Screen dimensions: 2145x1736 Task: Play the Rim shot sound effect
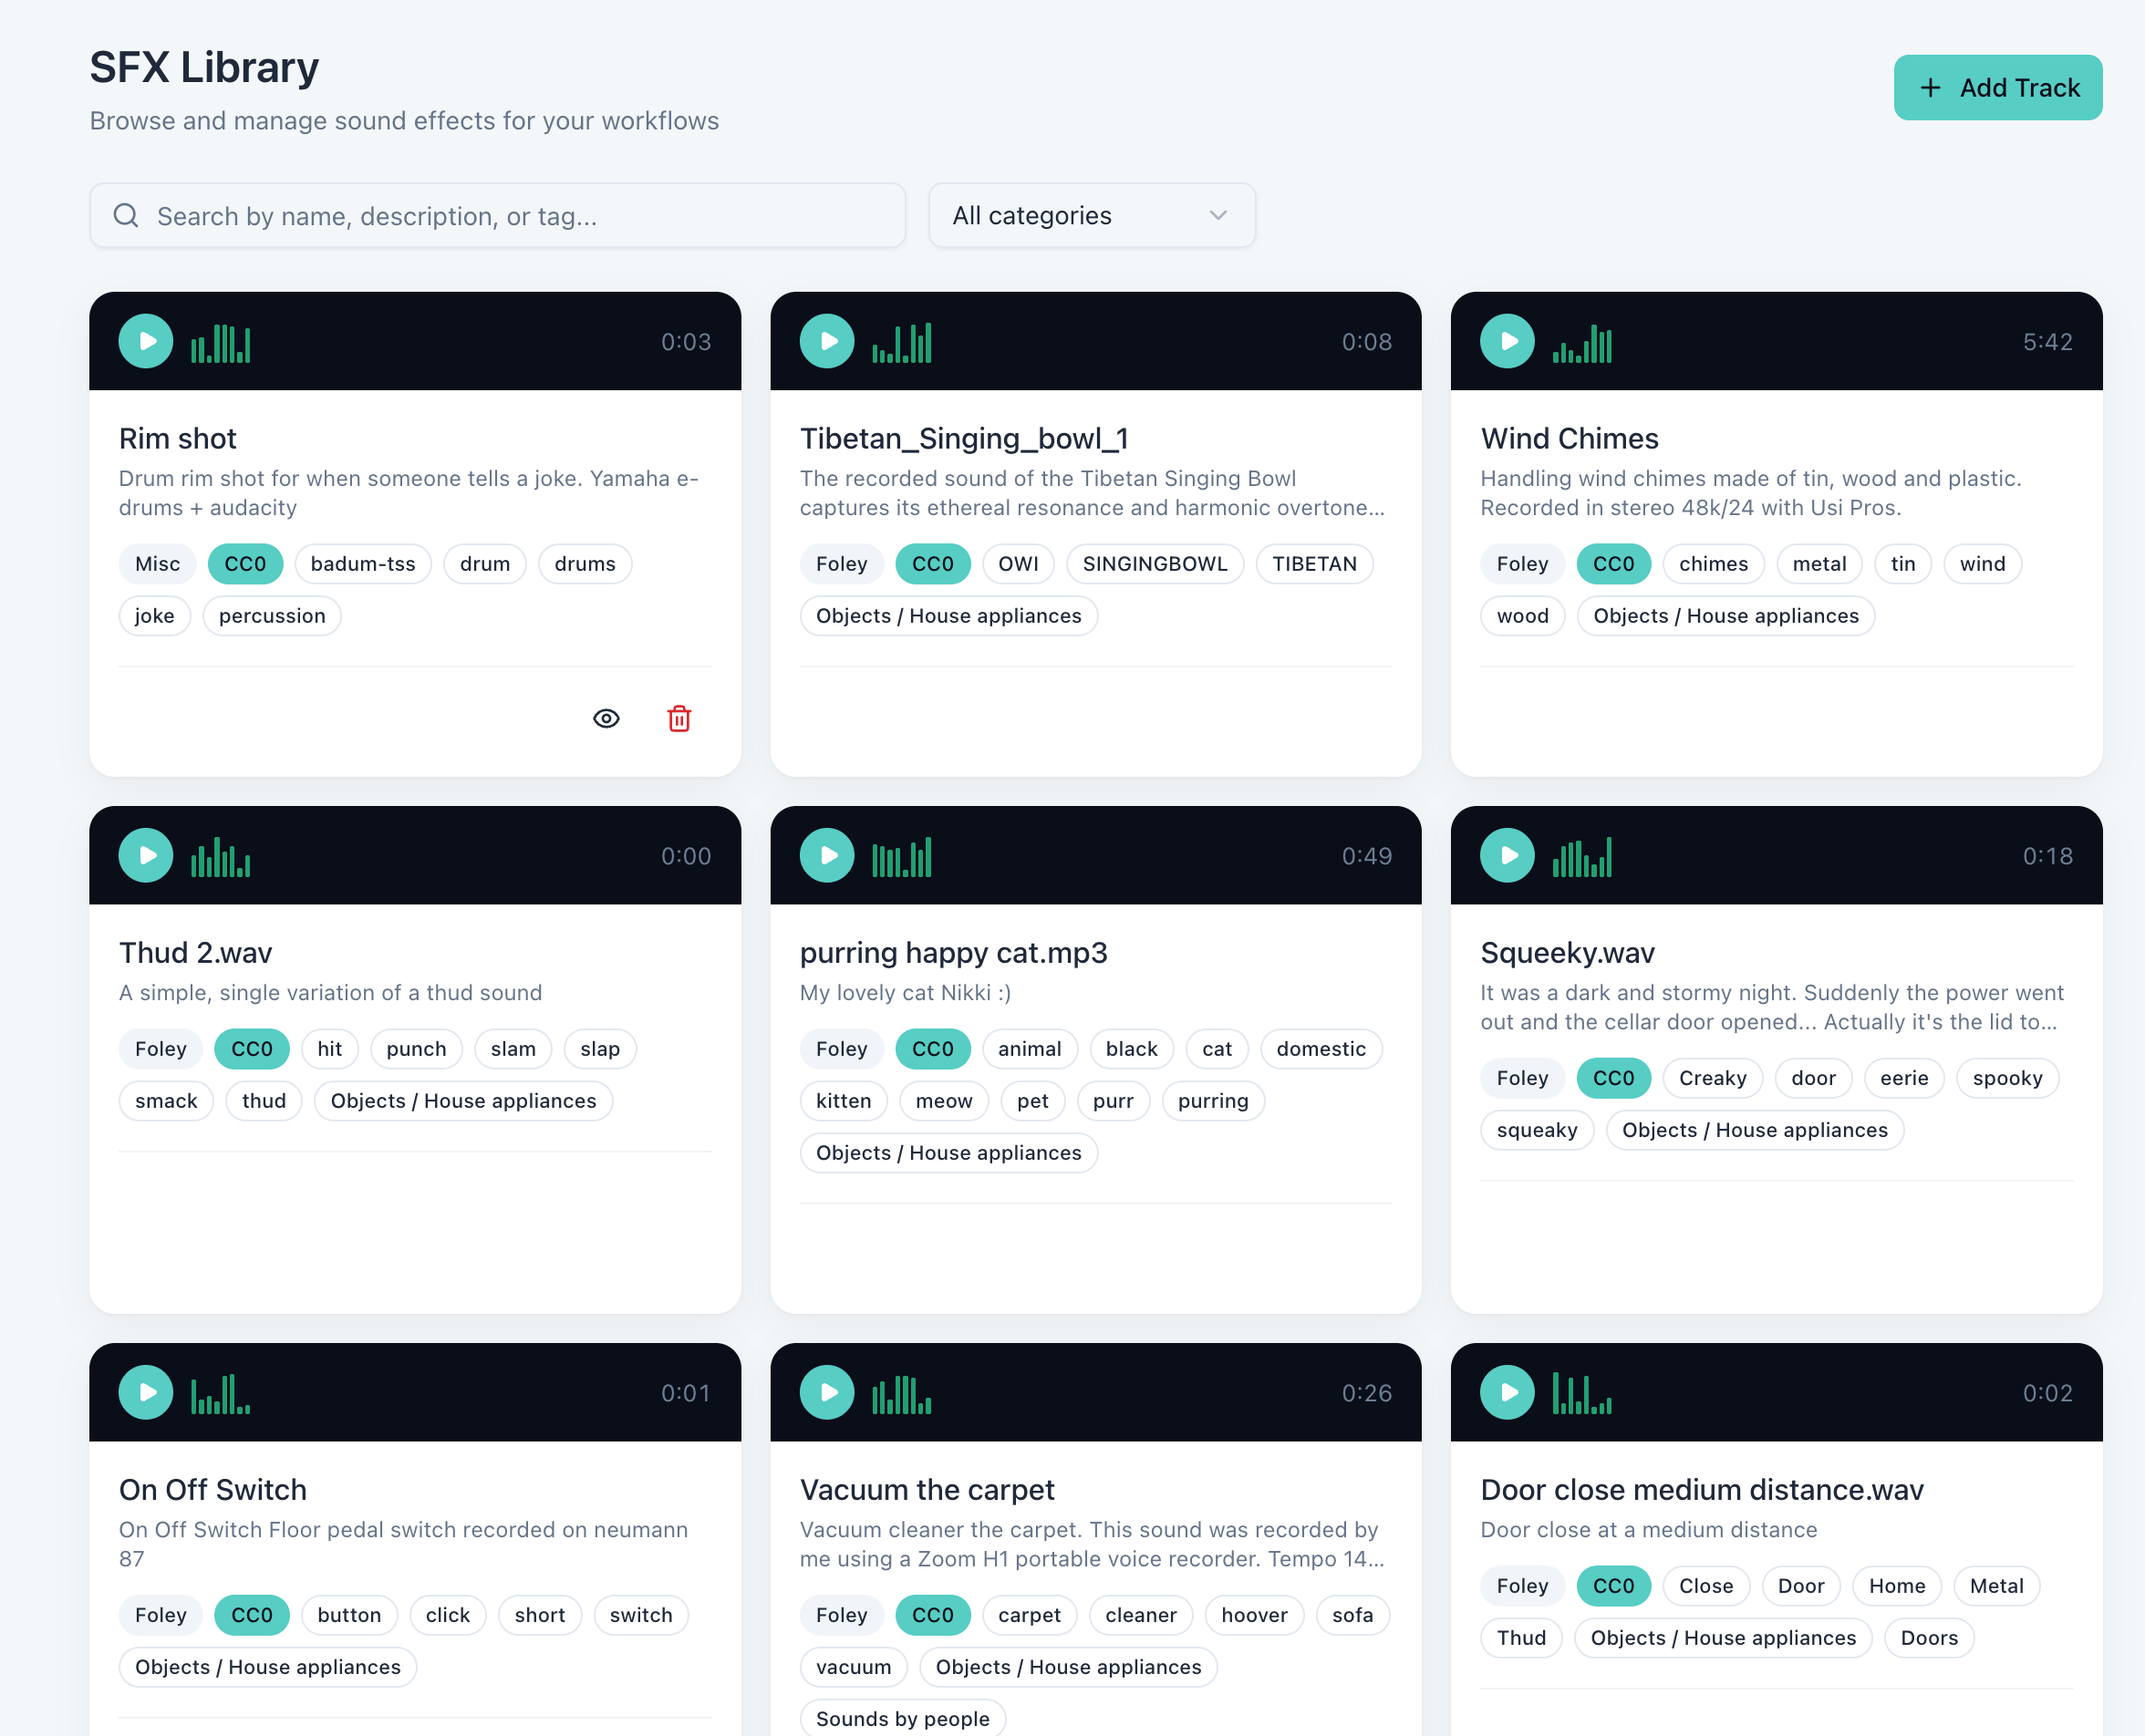[x=145, y=341]
